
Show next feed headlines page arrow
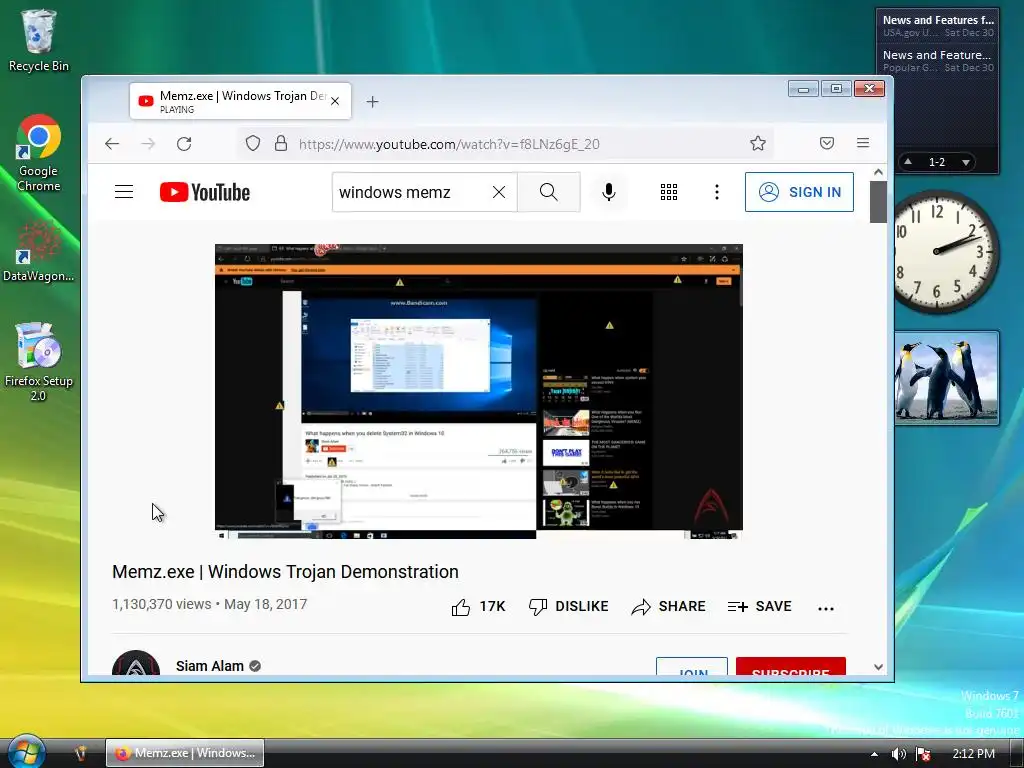tap(965, 162)
